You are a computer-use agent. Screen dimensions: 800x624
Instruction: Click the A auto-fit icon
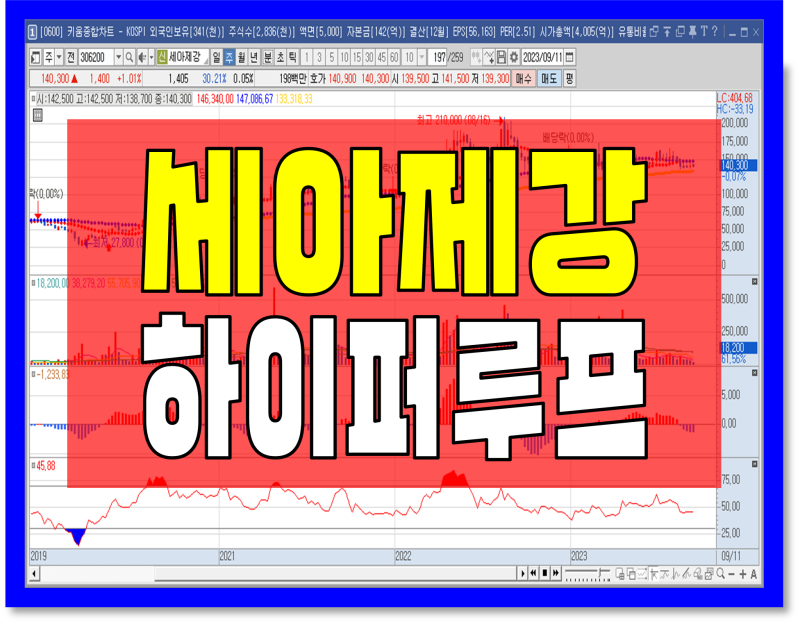click(x=754, y=575)
